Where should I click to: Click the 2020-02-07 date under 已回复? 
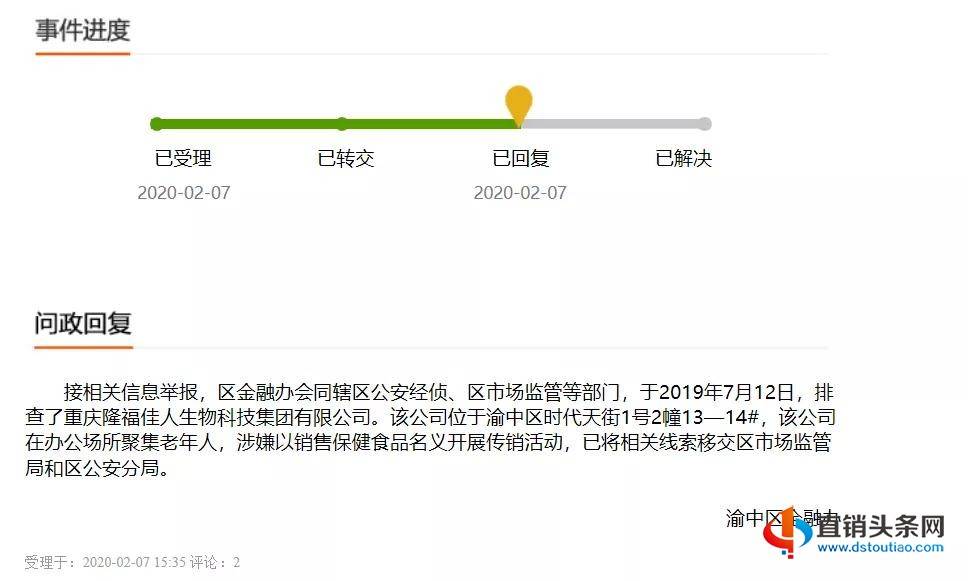click(520, 193)
